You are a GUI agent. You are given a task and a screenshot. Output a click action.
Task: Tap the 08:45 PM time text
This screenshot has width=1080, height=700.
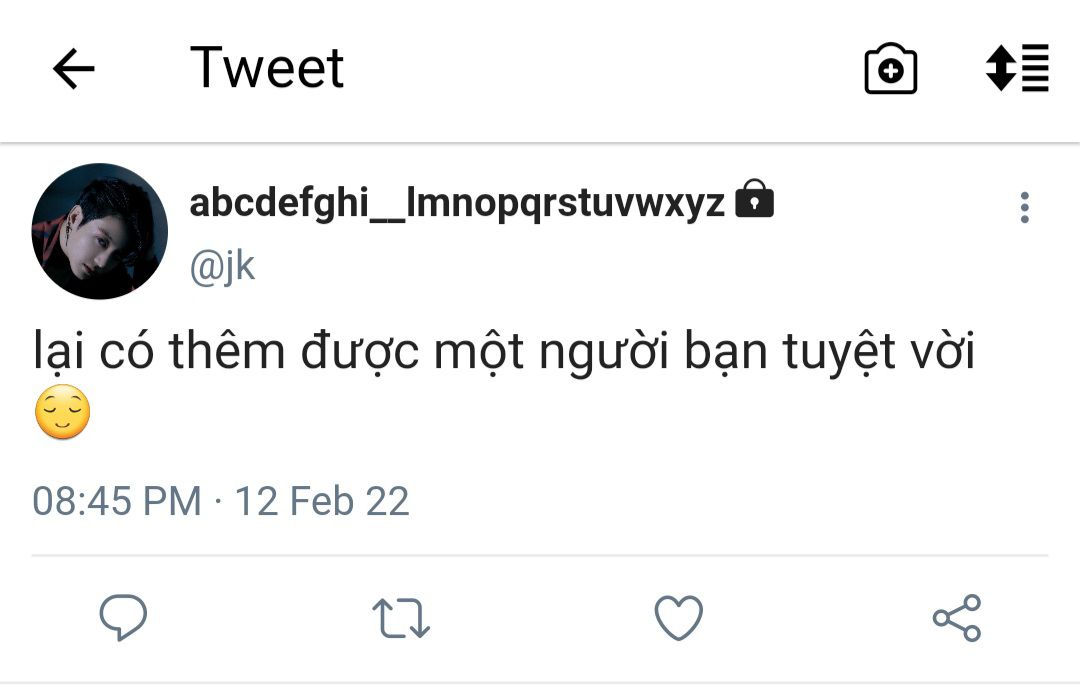[117, 501]
